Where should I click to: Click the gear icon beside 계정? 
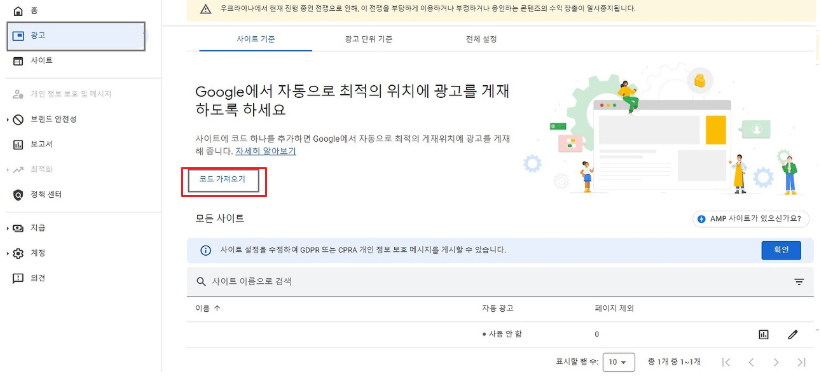pyautogui.click(x=18, y=253)
